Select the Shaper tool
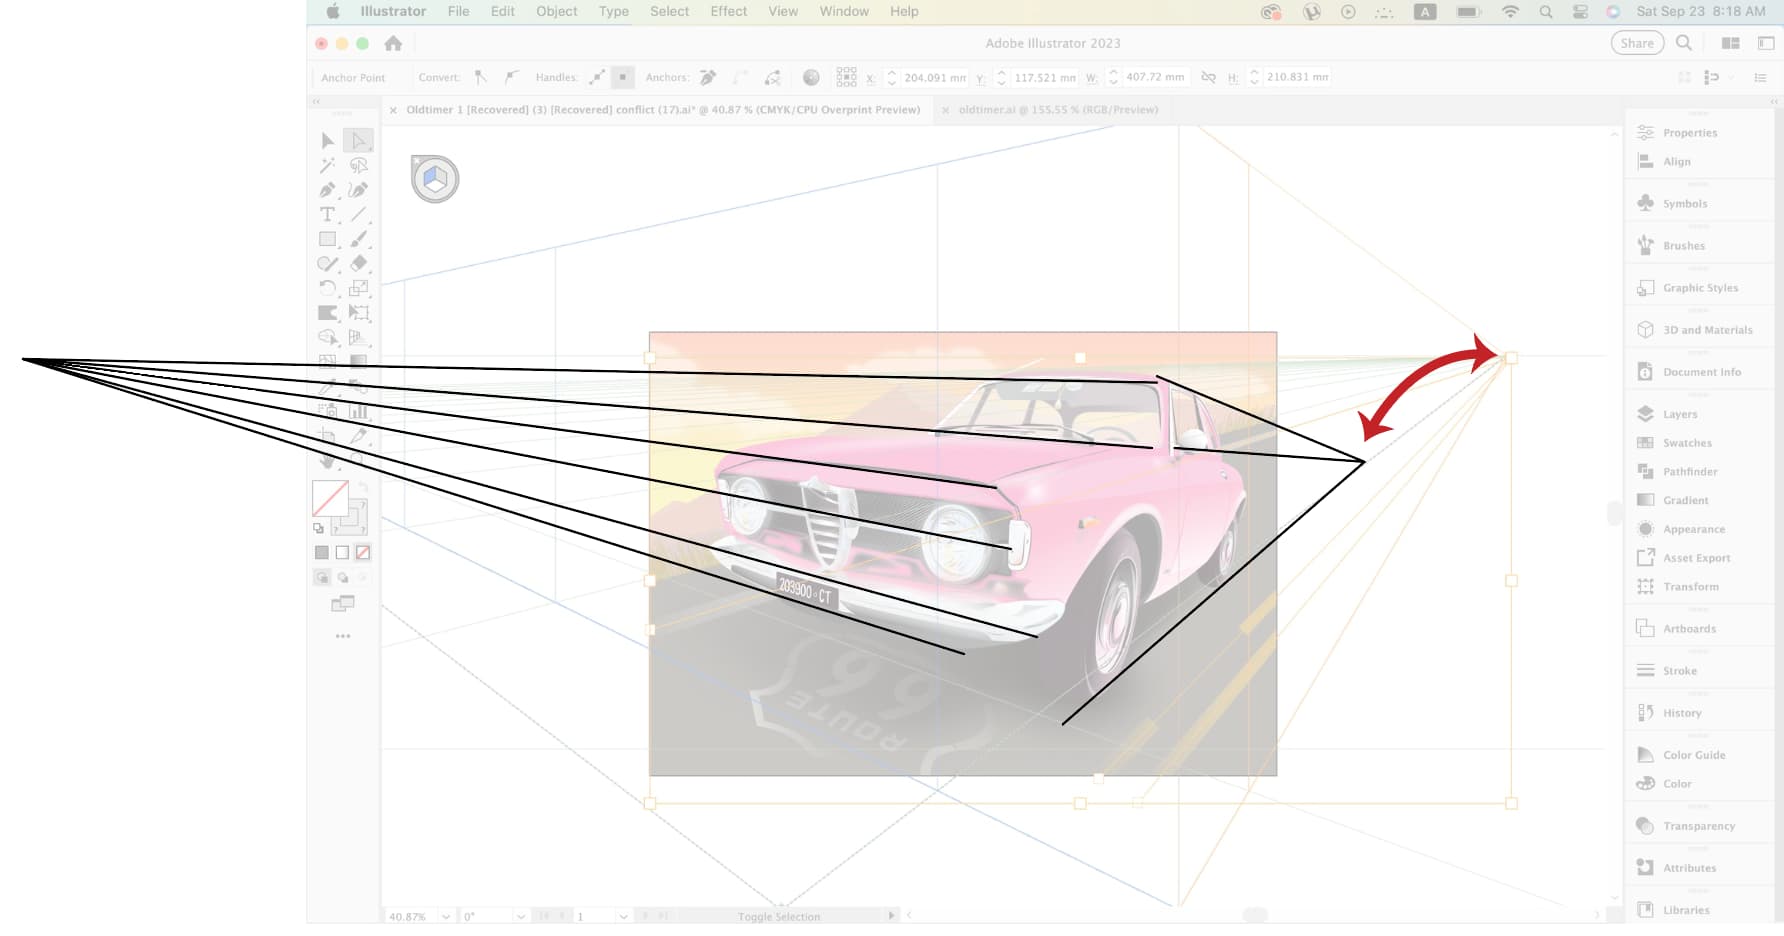Viewport: 1784px width, 936px height. (327, 264)
